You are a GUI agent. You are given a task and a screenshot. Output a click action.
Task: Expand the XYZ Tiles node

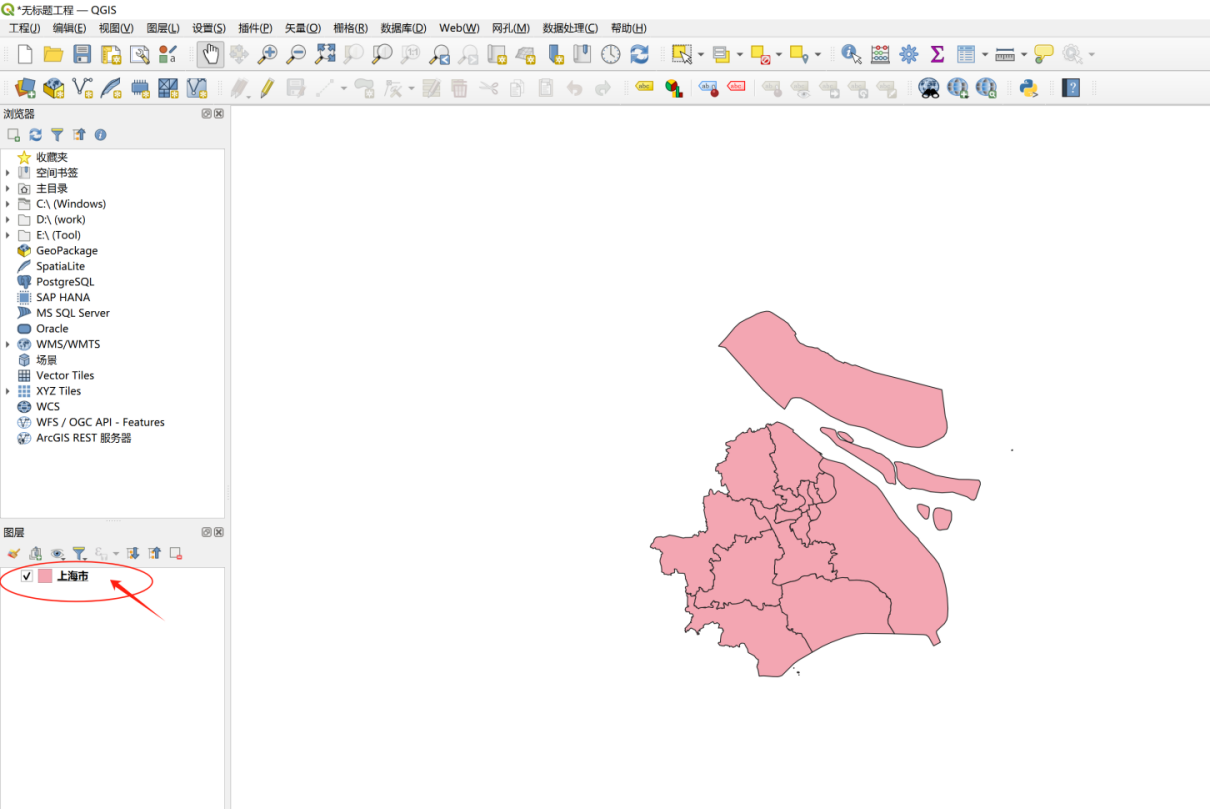[8, 391]
